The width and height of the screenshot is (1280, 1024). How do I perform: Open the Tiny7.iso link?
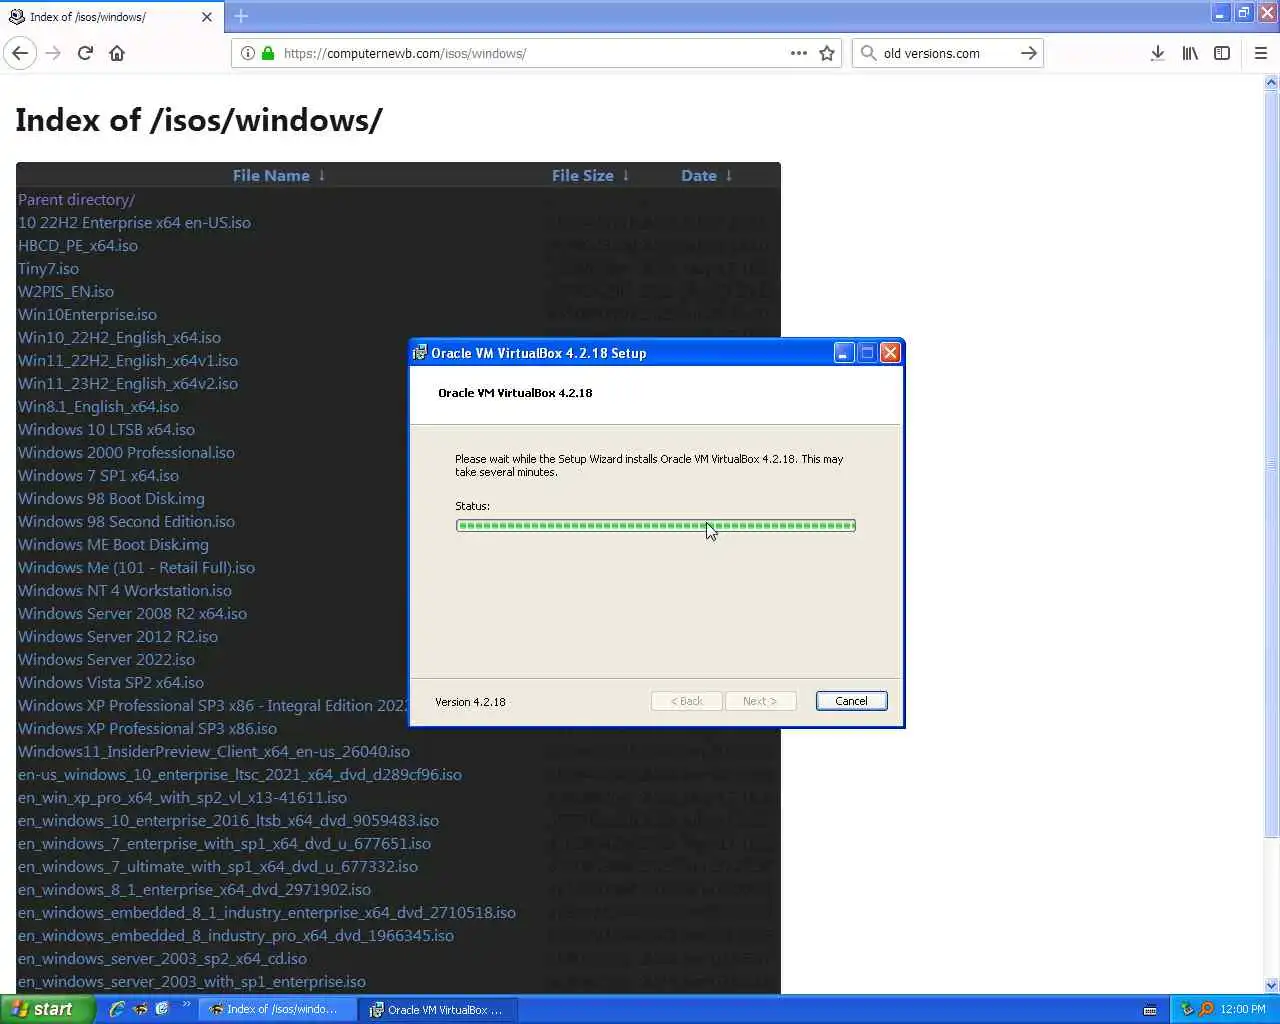pos(48,268)
